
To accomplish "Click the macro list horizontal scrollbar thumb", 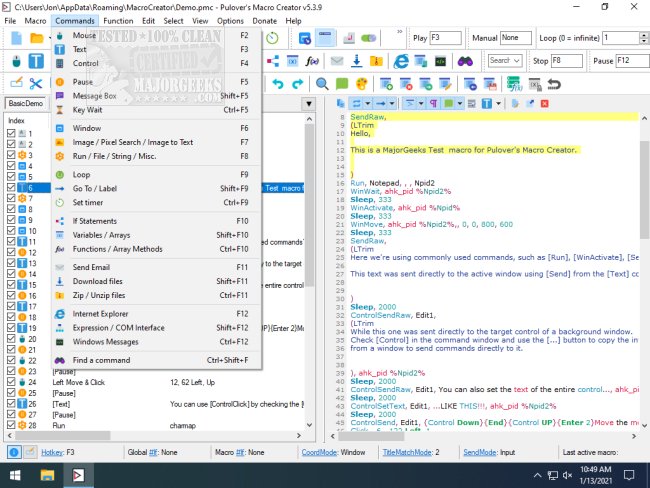I will [63, 436].
